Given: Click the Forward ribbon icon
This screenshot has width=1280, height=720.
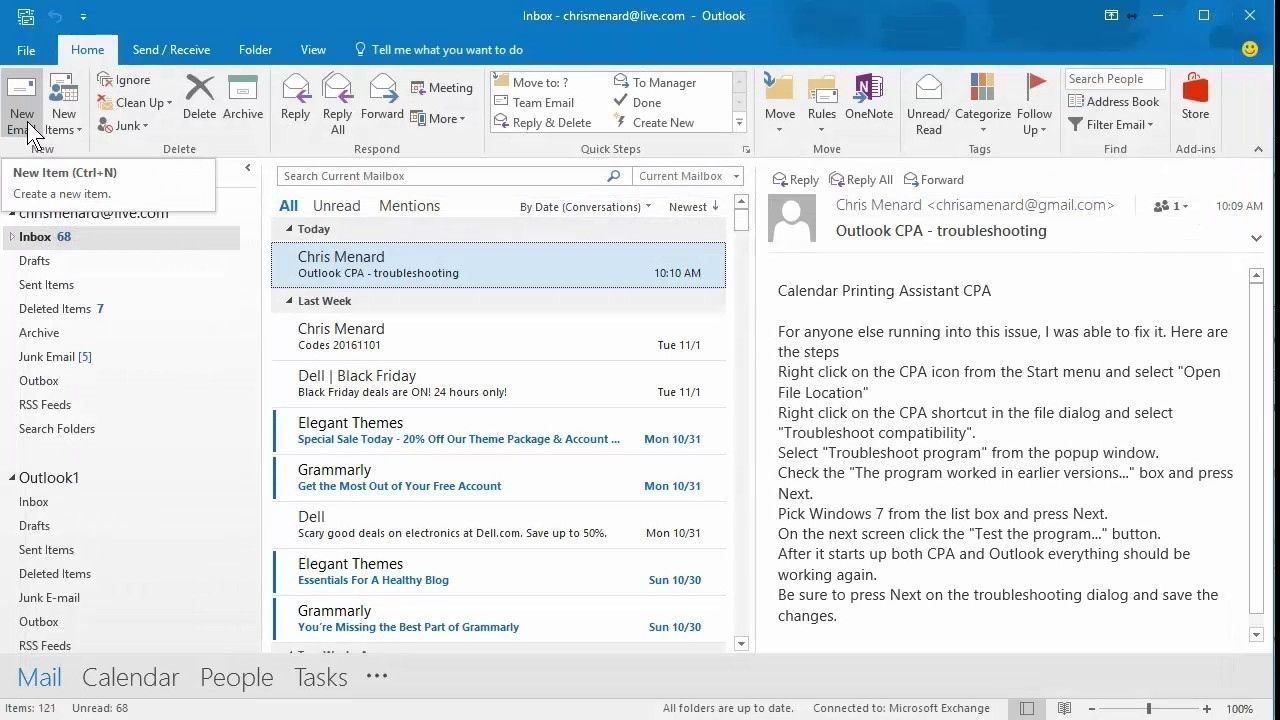Looking at the screenshot, I should (382, 88).
